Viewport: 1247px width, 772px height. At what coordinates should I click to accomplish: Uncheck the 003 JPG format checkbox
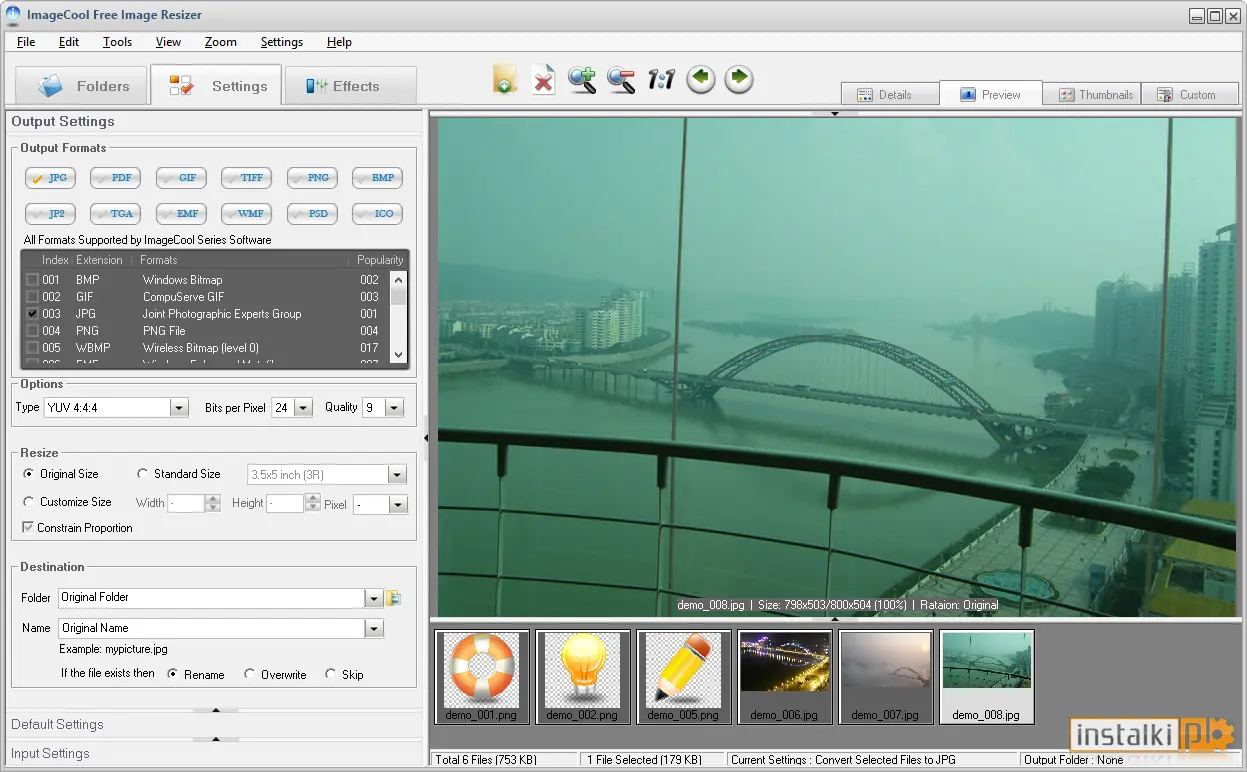32,314
